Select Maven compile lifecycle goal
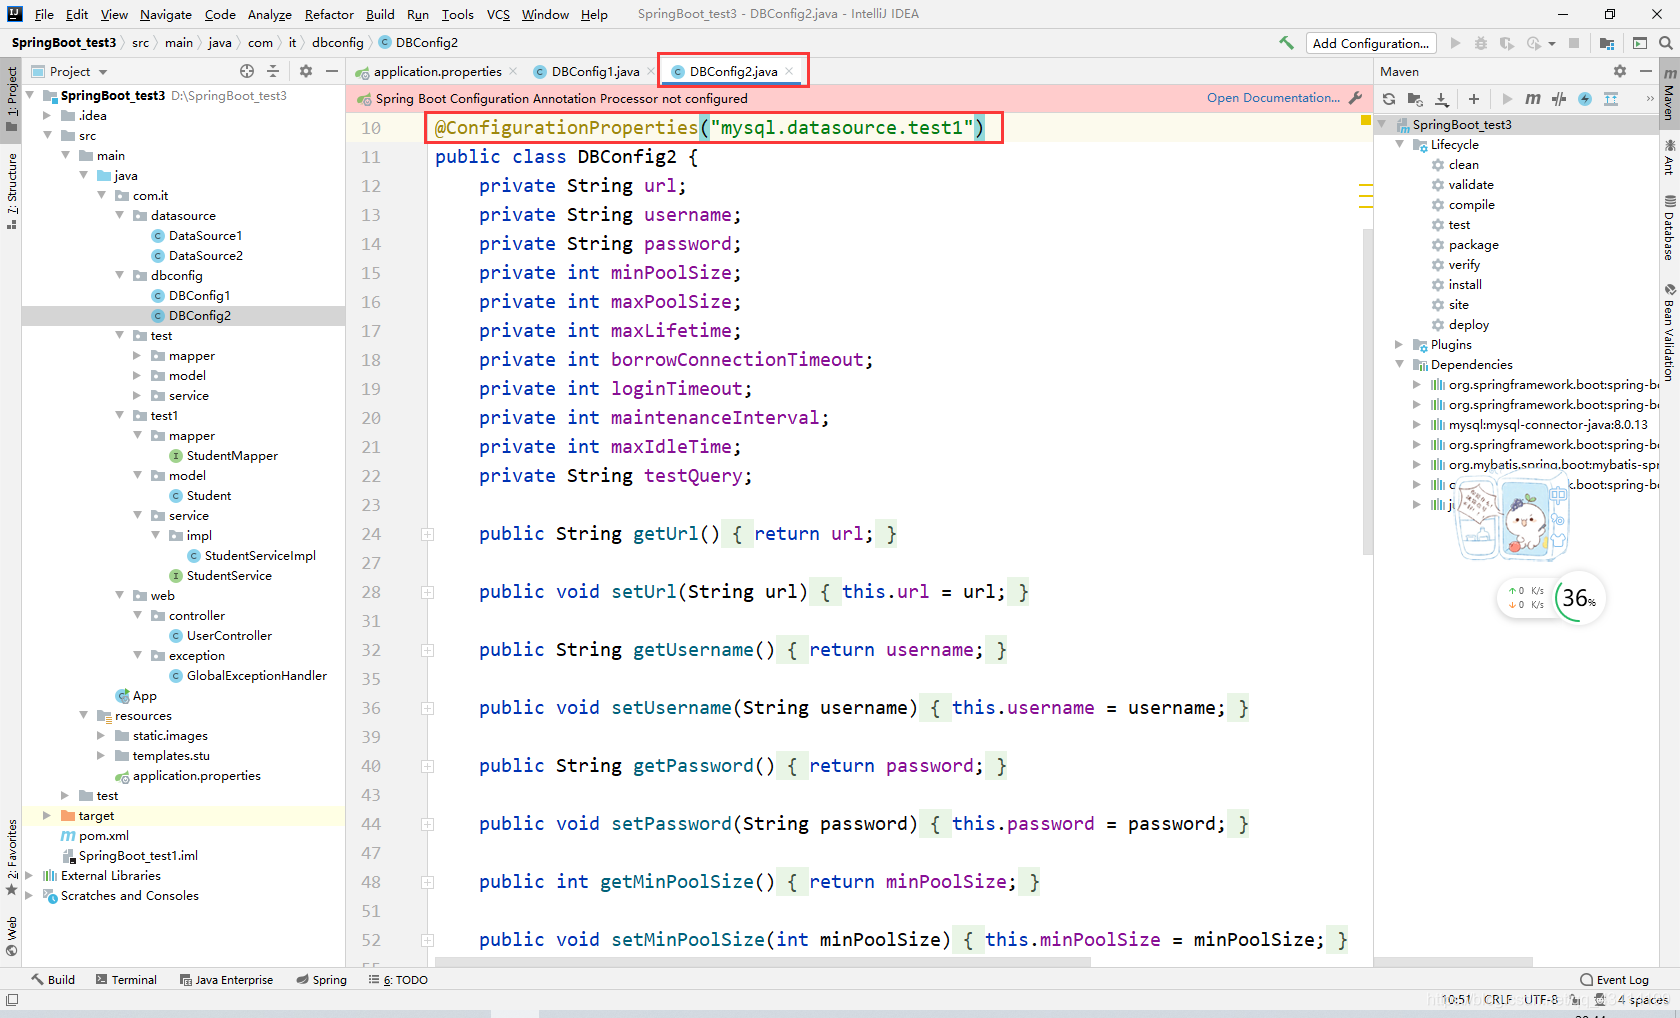Image resolution: width=1680 pixels, height=1018 pixels. pos(1471,205)
